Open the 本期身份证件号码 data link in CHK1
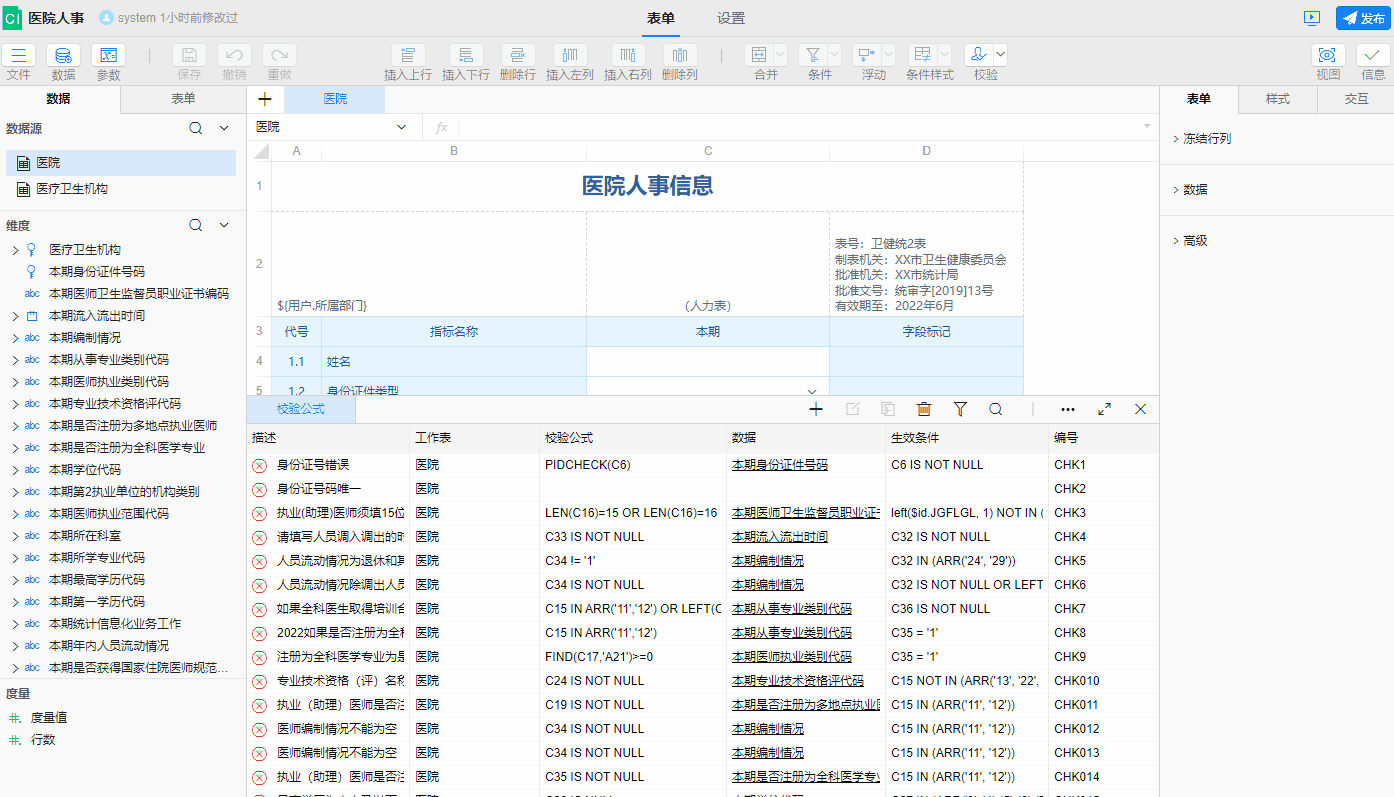The height and width of the screenshot is (797, 1394). pyautogui.click(x=779, y=465)
